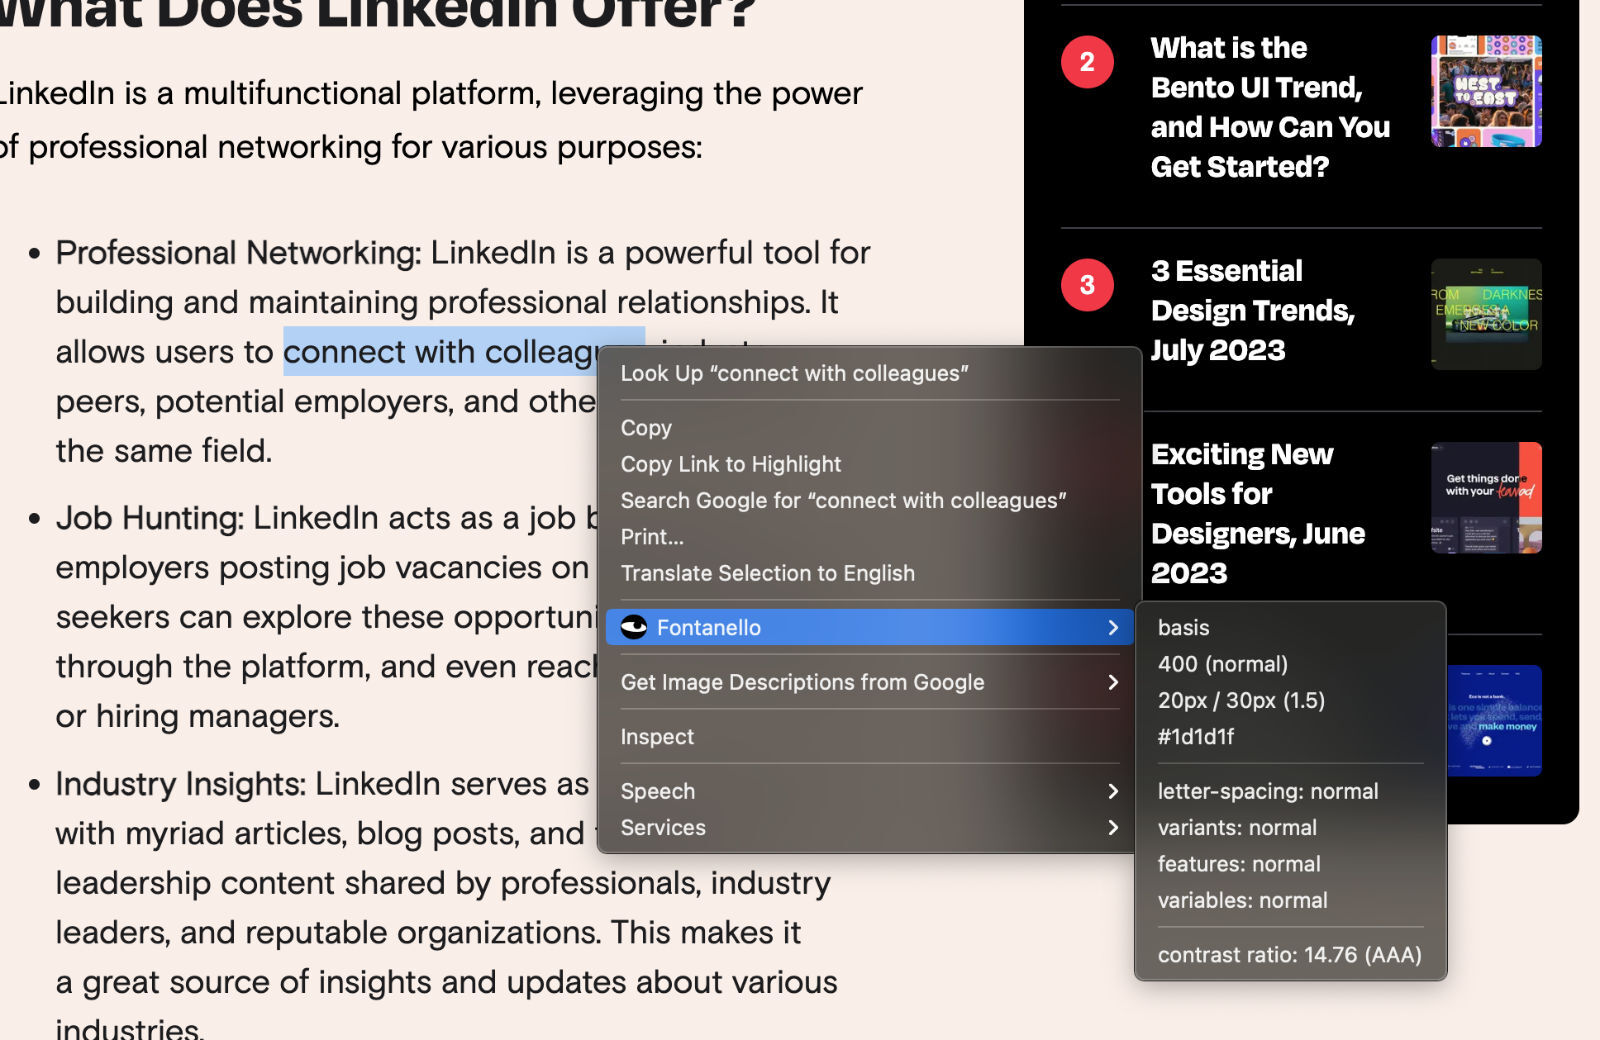Screen dimensions: 1600x1040
Task: Select Copy Link to Highlight
Action: pyautogui.click(x=730, y=464)
